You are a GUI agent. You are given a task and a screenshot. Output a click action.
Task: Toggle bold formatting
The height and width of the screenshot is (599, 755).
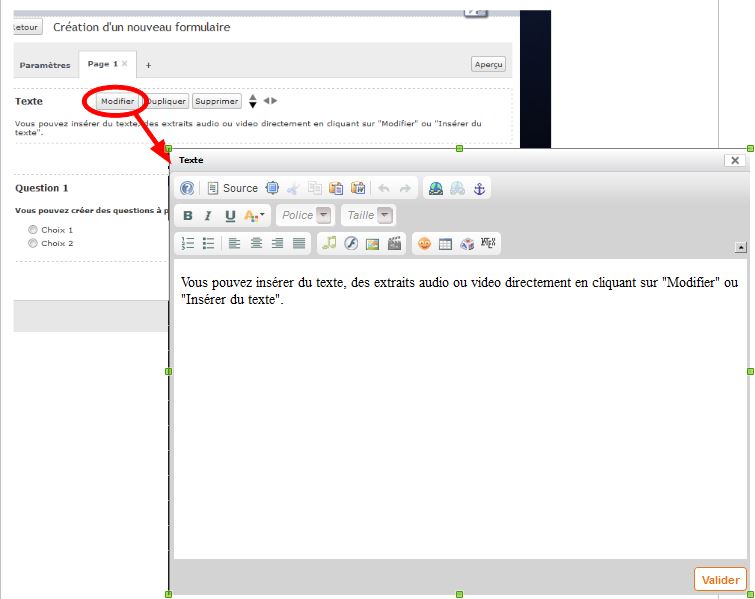[188, 215]
